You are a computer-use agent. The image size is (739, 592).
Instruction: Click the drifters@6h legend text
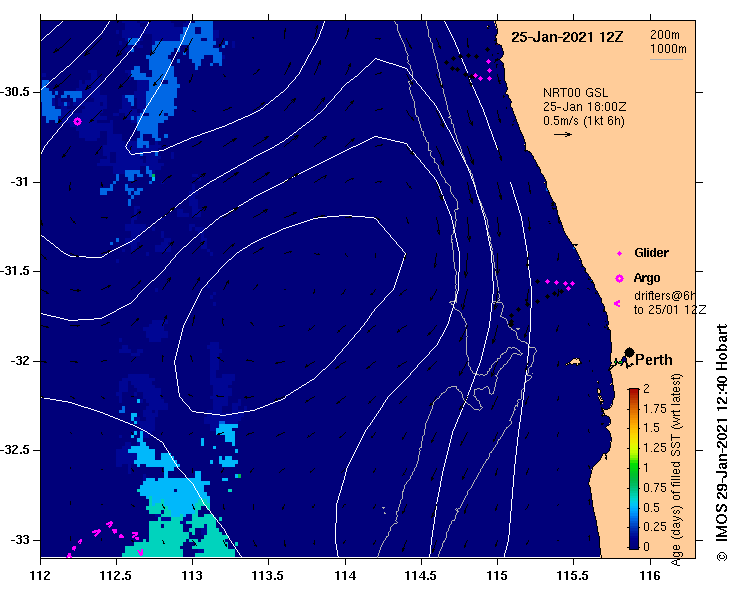tap(664, 296)
